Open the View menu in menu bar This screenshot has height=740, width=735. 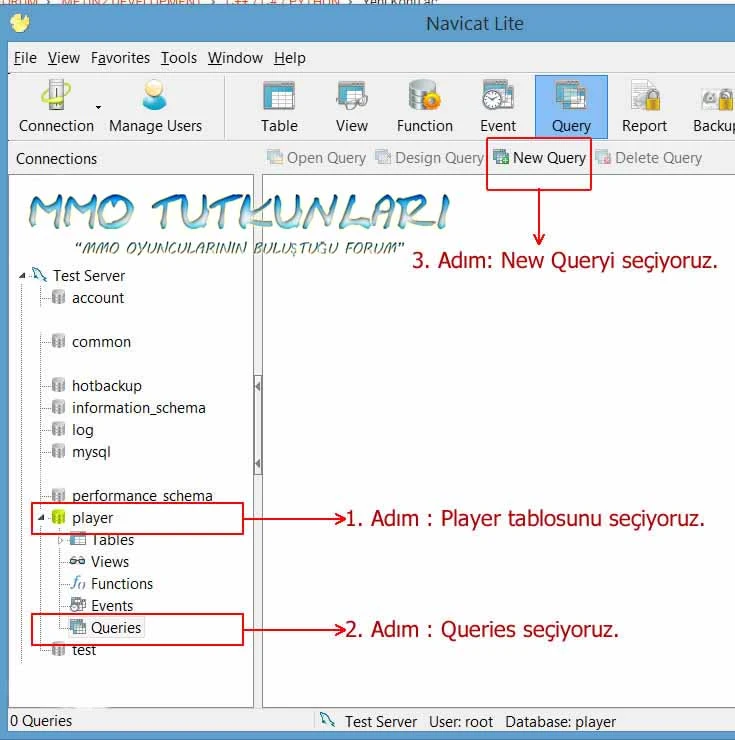[x=64, y=58]
